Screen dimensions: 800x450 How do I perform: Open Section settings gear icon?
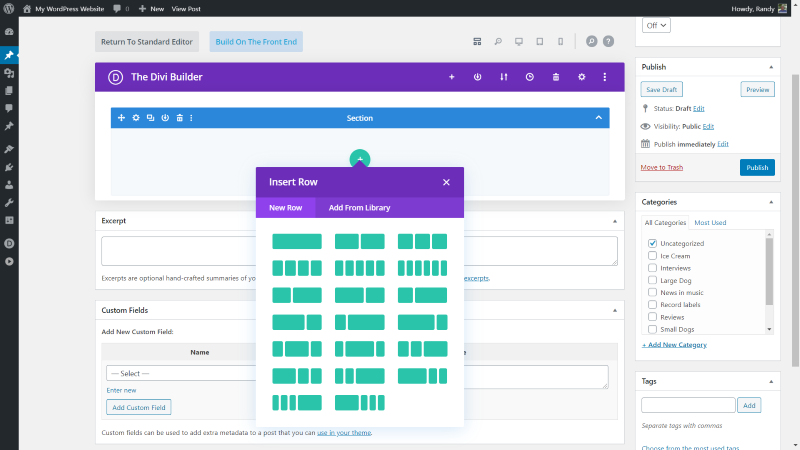136,118
